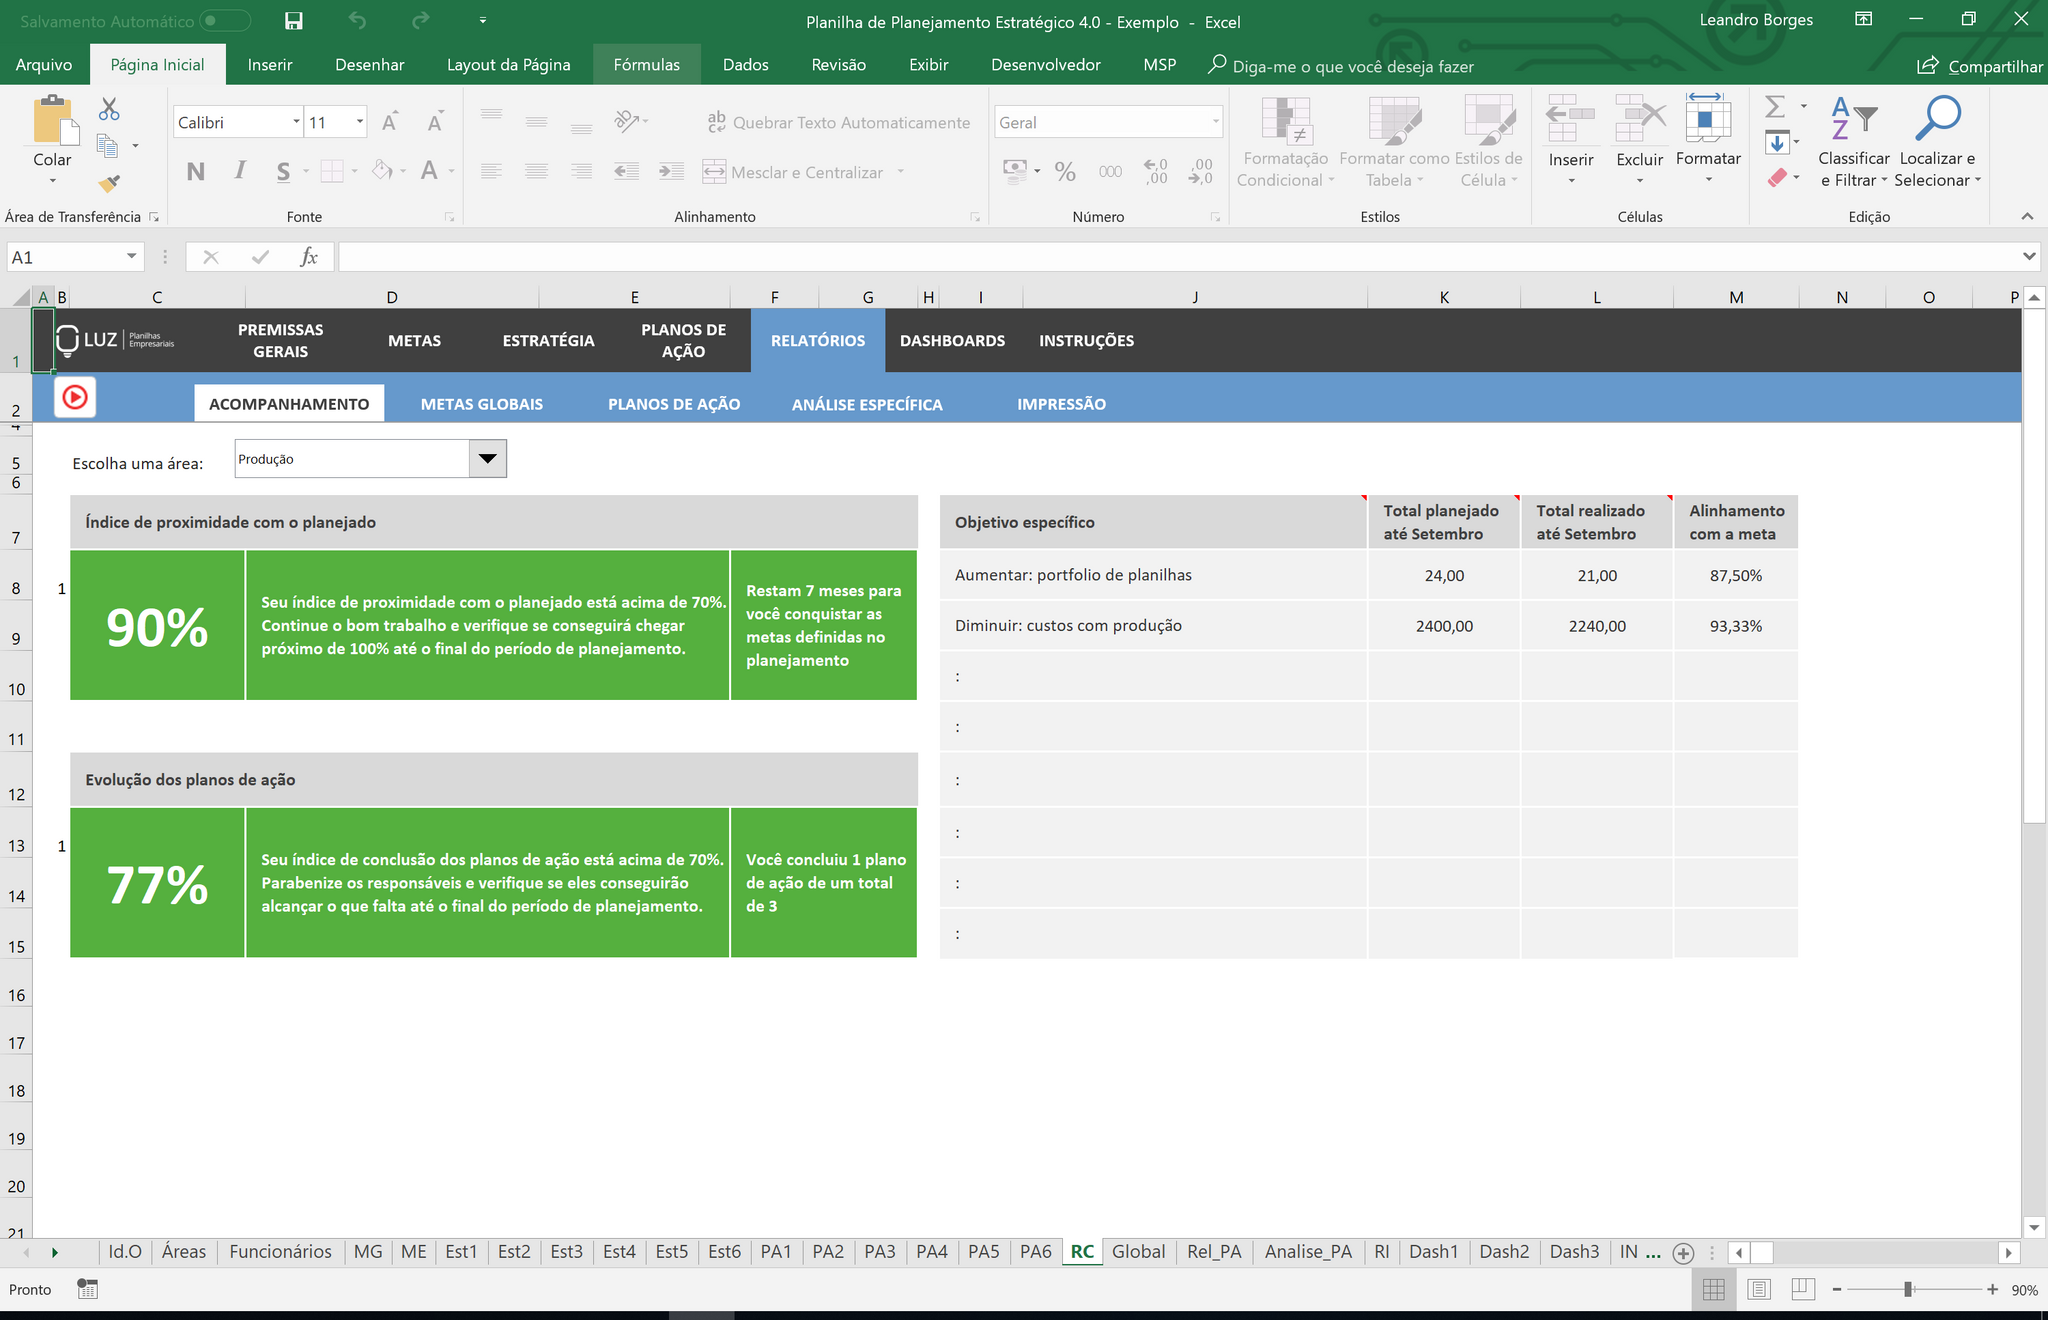Toggle the Salvamento Automático switch
The height and width of the screenshot is (1320, 2048).
(225, 21)
